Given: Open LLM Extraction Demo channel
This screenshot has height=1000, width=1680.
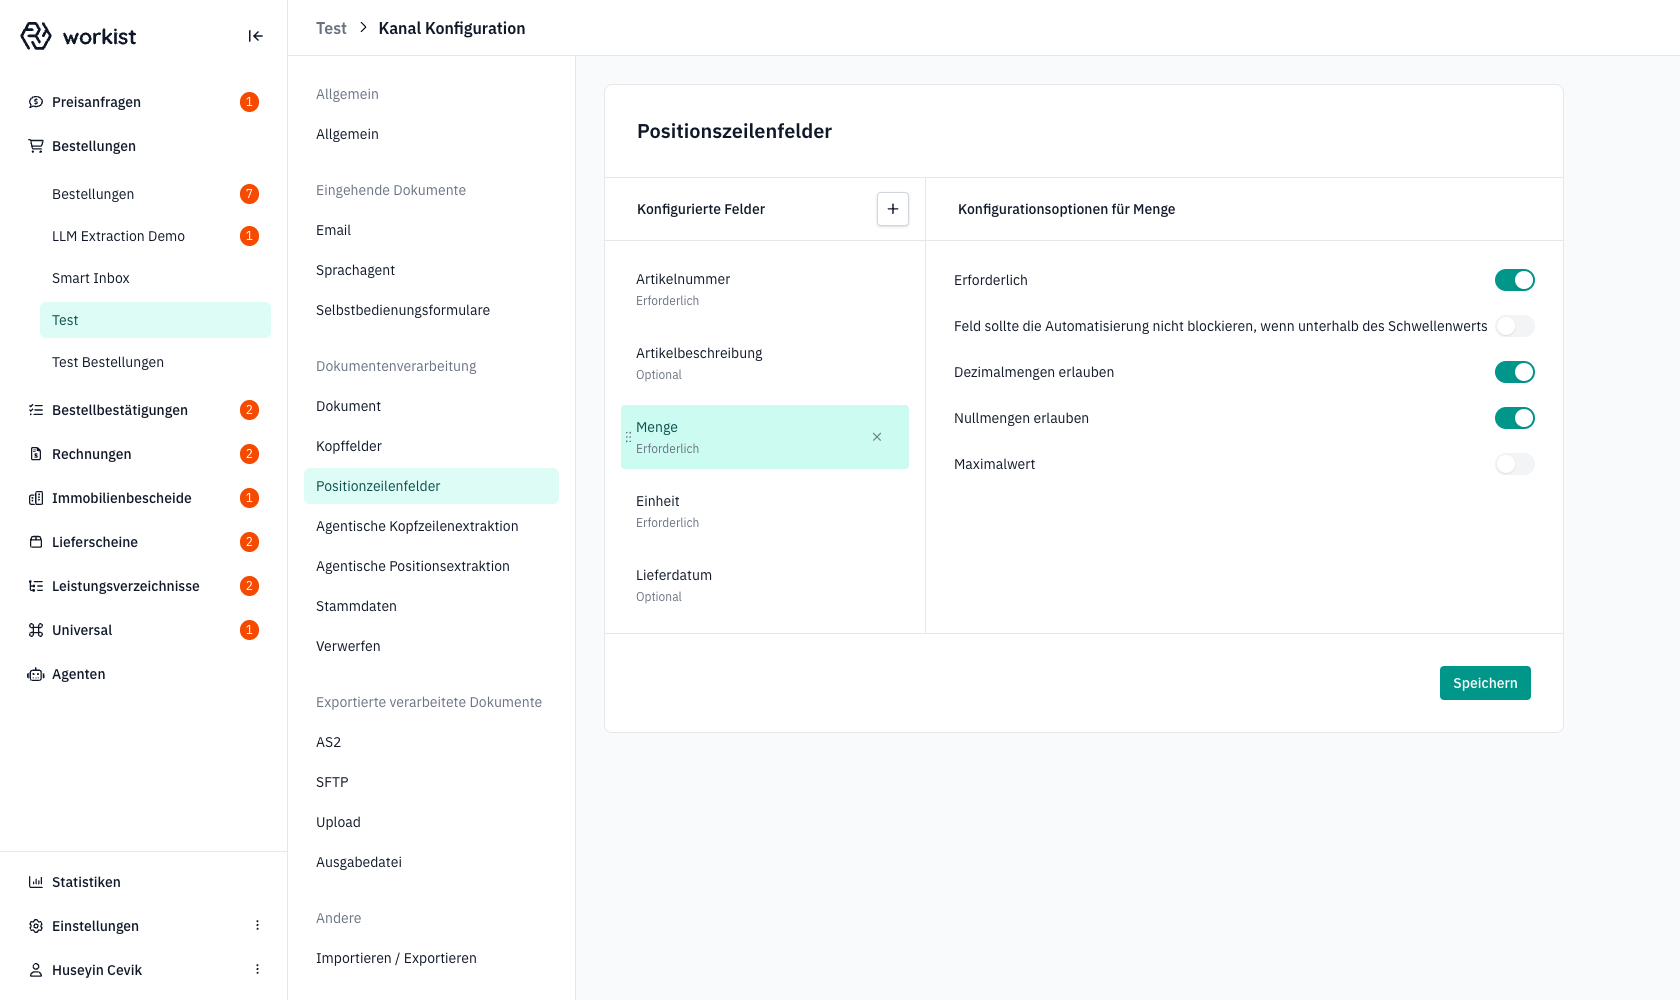Looking at the screenshot, I should (x=155, y=236).
